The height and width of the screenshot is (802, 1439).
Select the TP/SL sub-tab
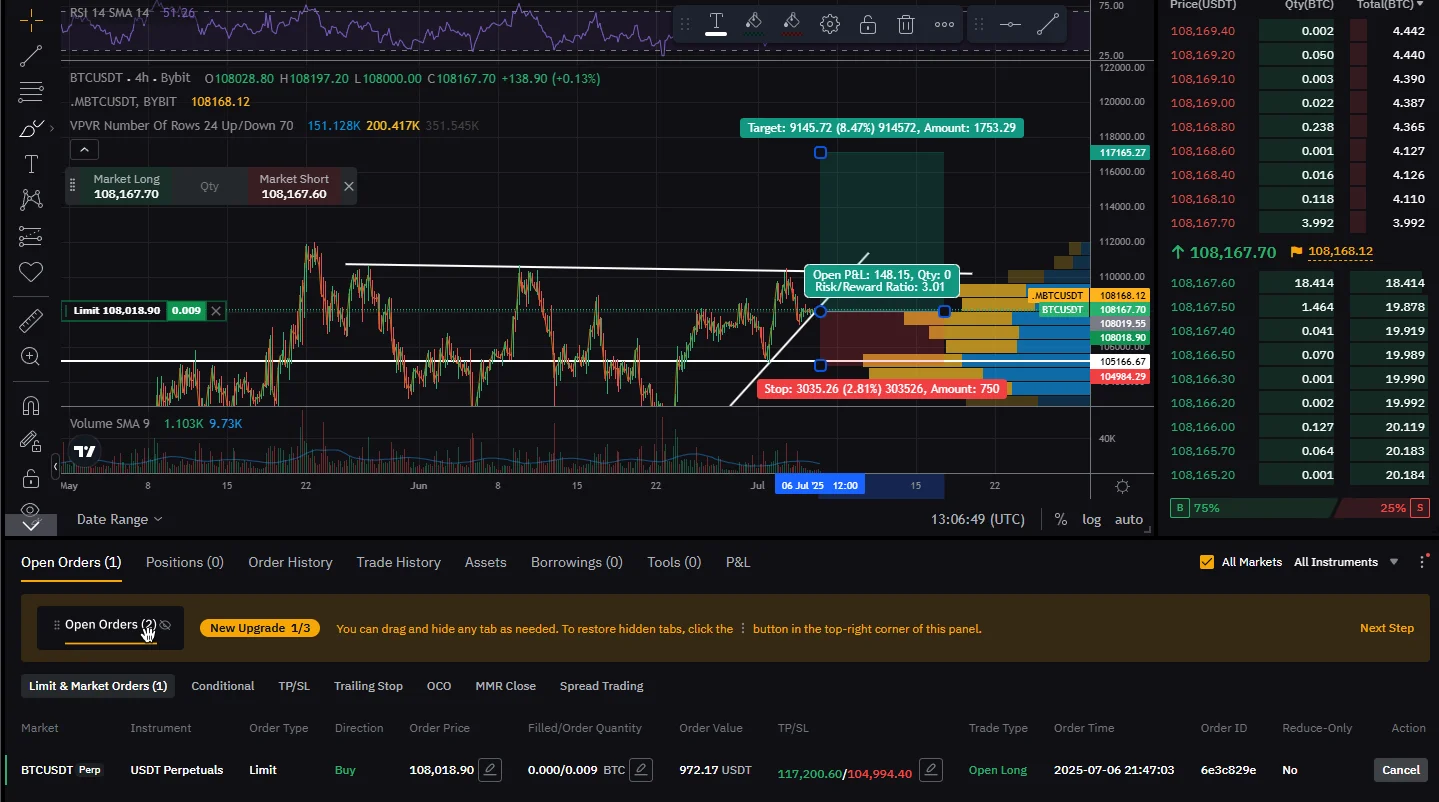pyautogui.click(x=294, y=686)
